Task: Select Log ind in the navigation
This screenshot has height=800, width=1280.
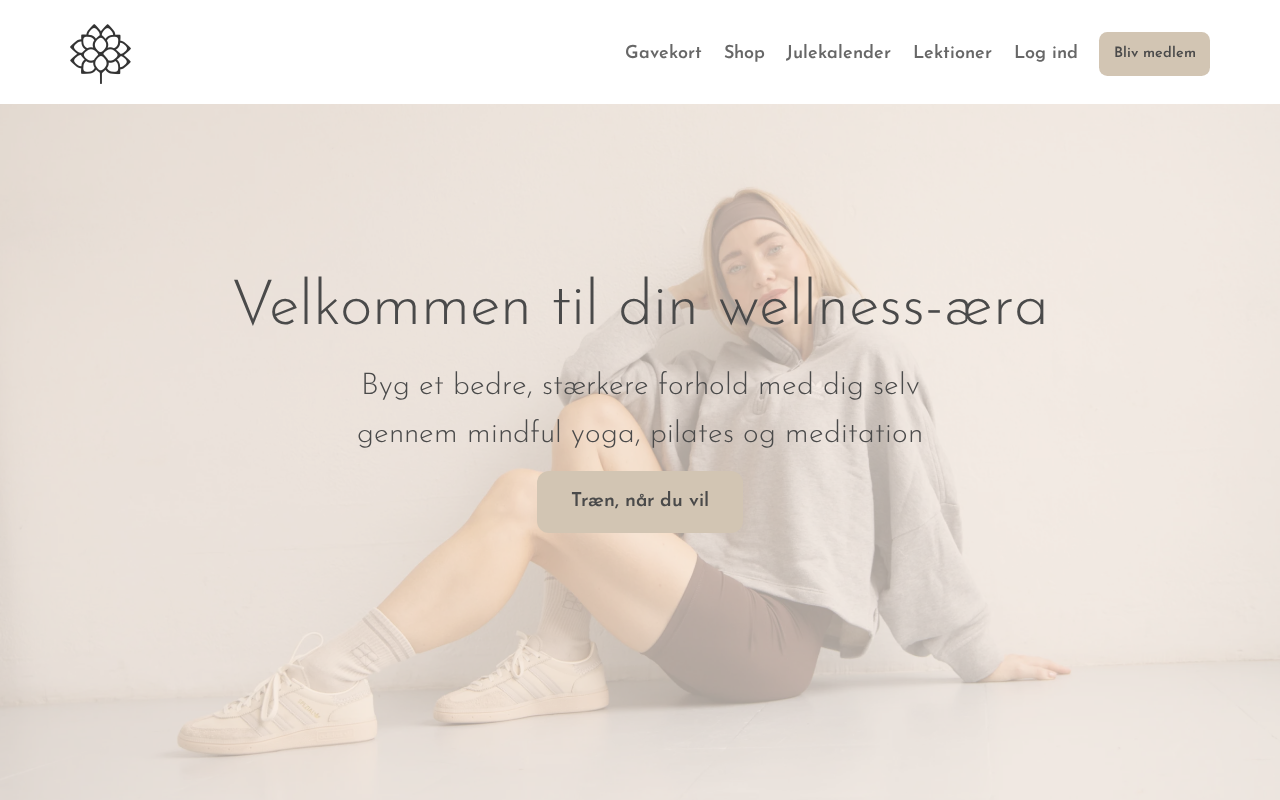Action: coord(1045,53)
